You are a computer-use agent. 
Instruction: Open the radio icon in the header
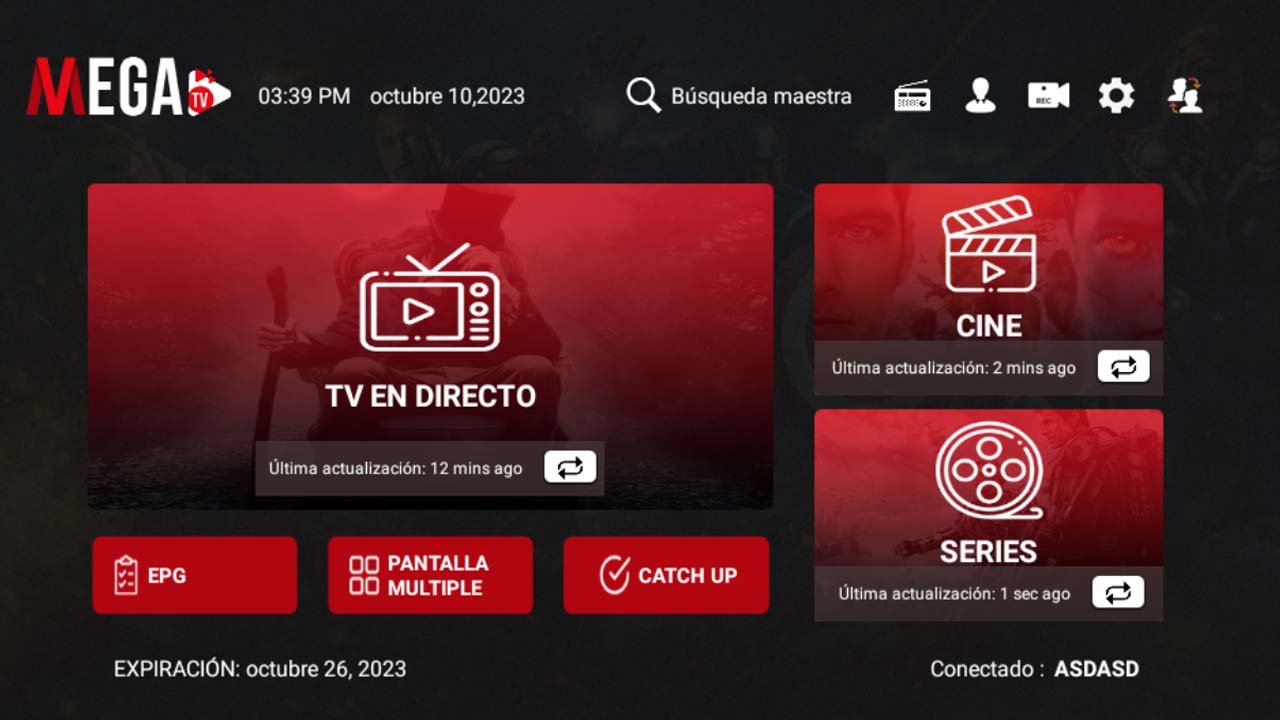click(x=912, y=96)
